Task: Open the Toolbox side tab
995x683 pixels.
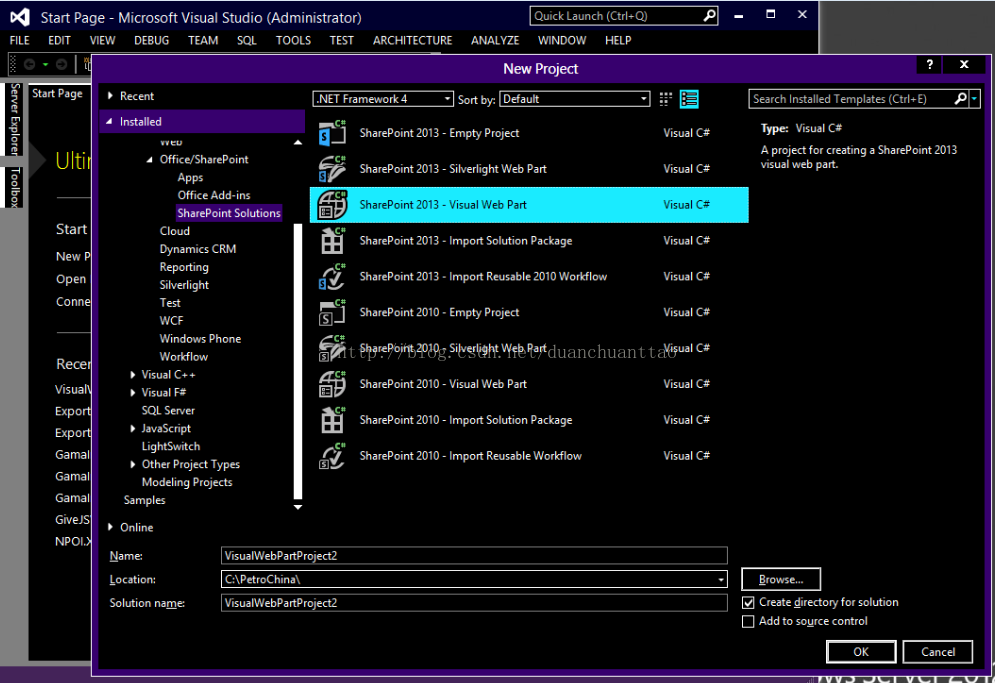Action: point(15,187)
